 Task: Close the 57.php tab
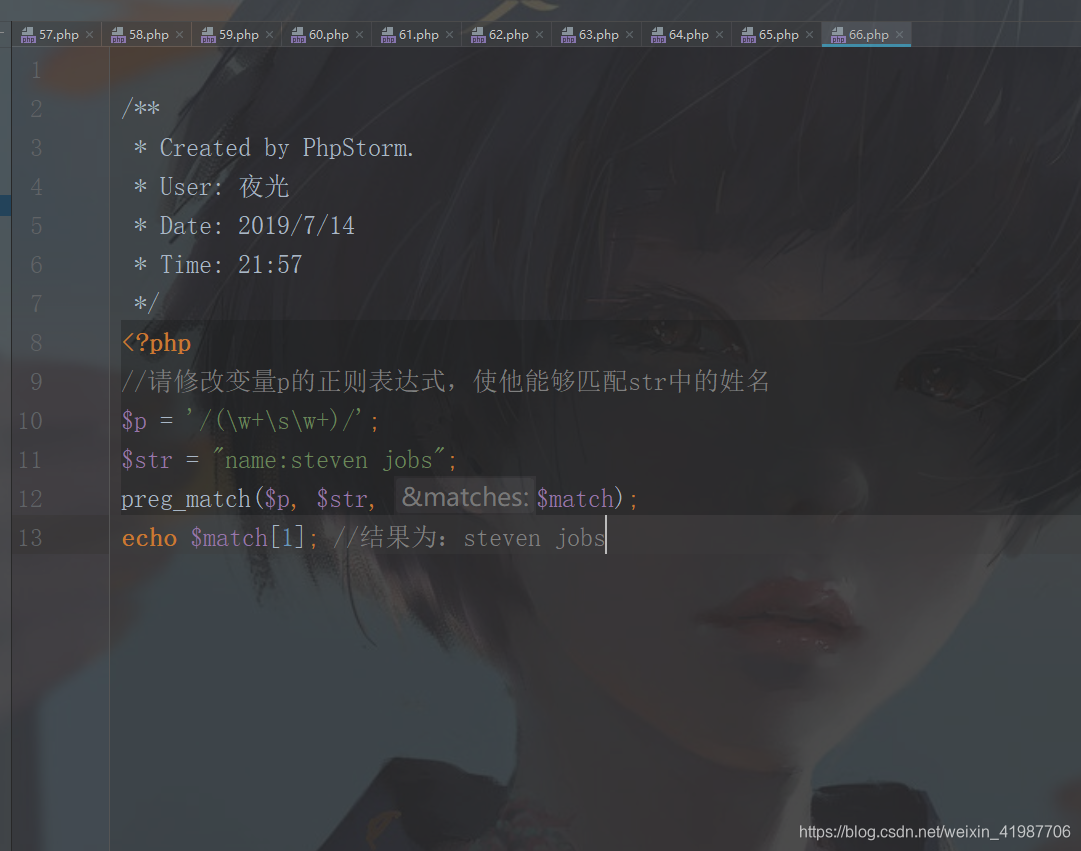(90, 34)
